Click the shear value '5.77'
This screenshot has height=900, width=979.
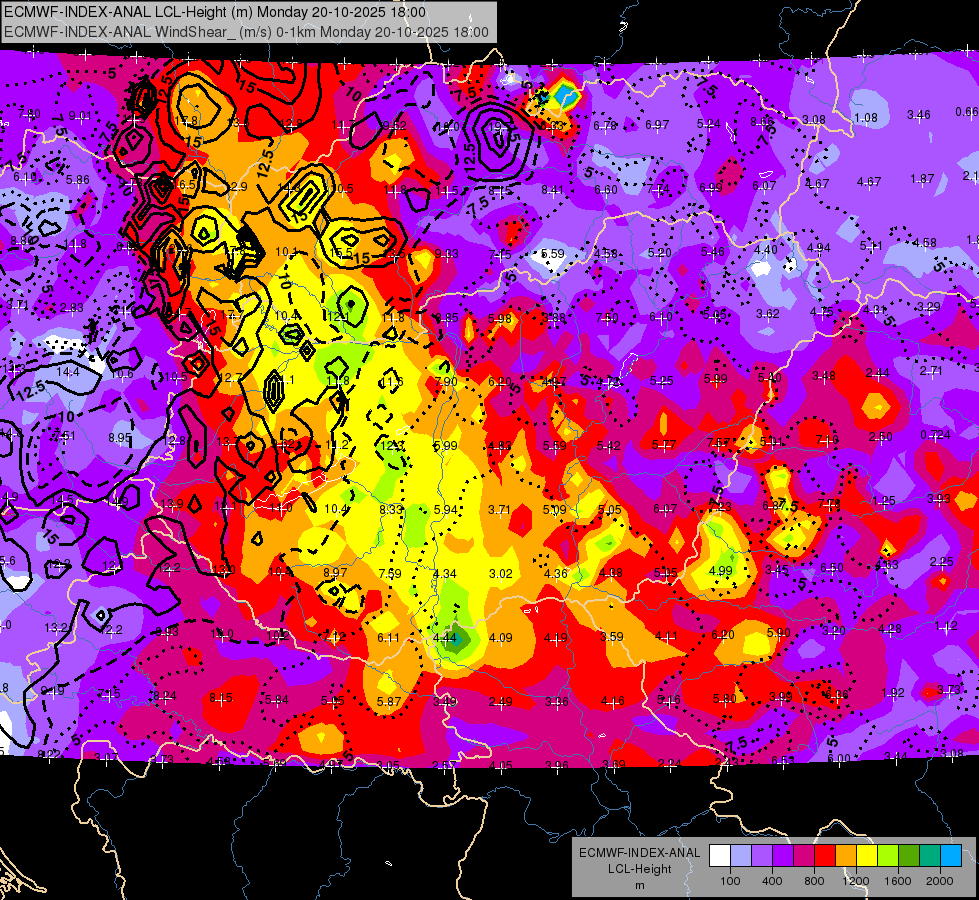tap(664, 445)
